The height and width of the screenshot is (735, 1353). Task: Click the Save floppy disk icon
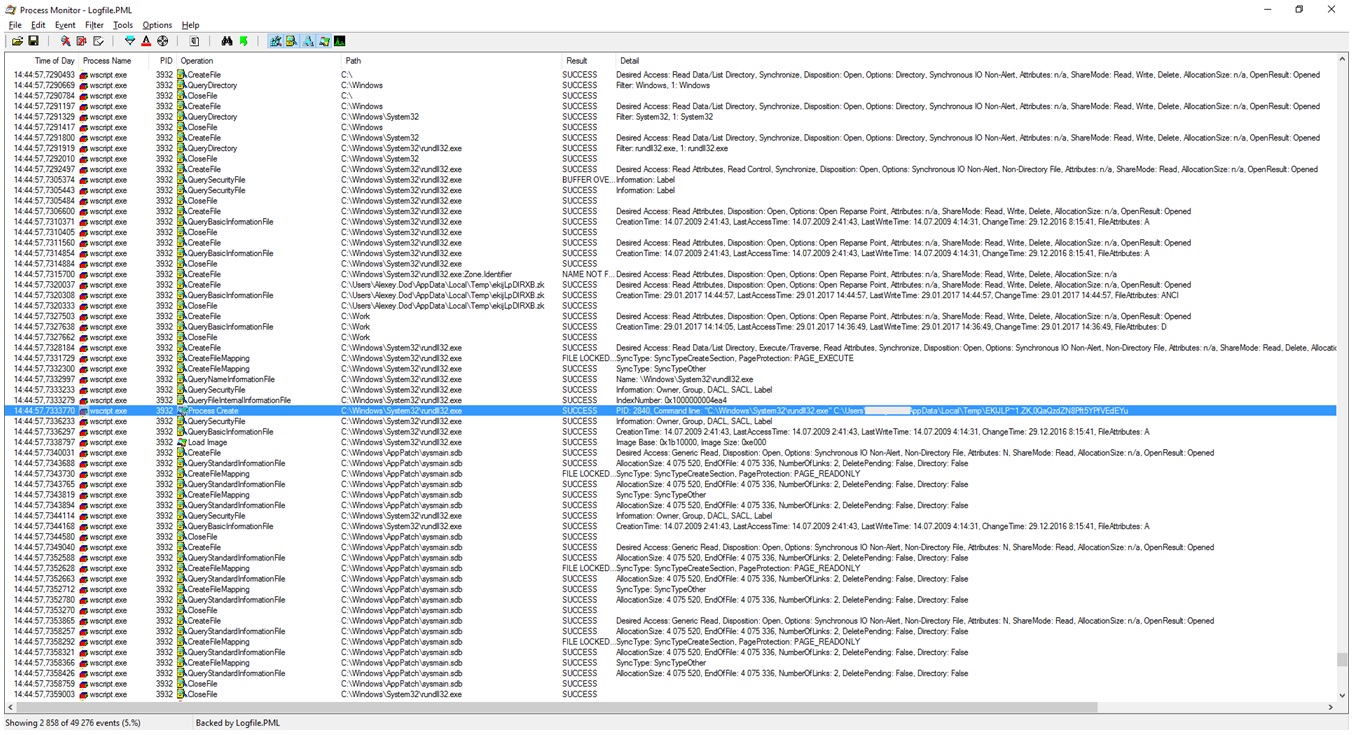pos(33,41)
